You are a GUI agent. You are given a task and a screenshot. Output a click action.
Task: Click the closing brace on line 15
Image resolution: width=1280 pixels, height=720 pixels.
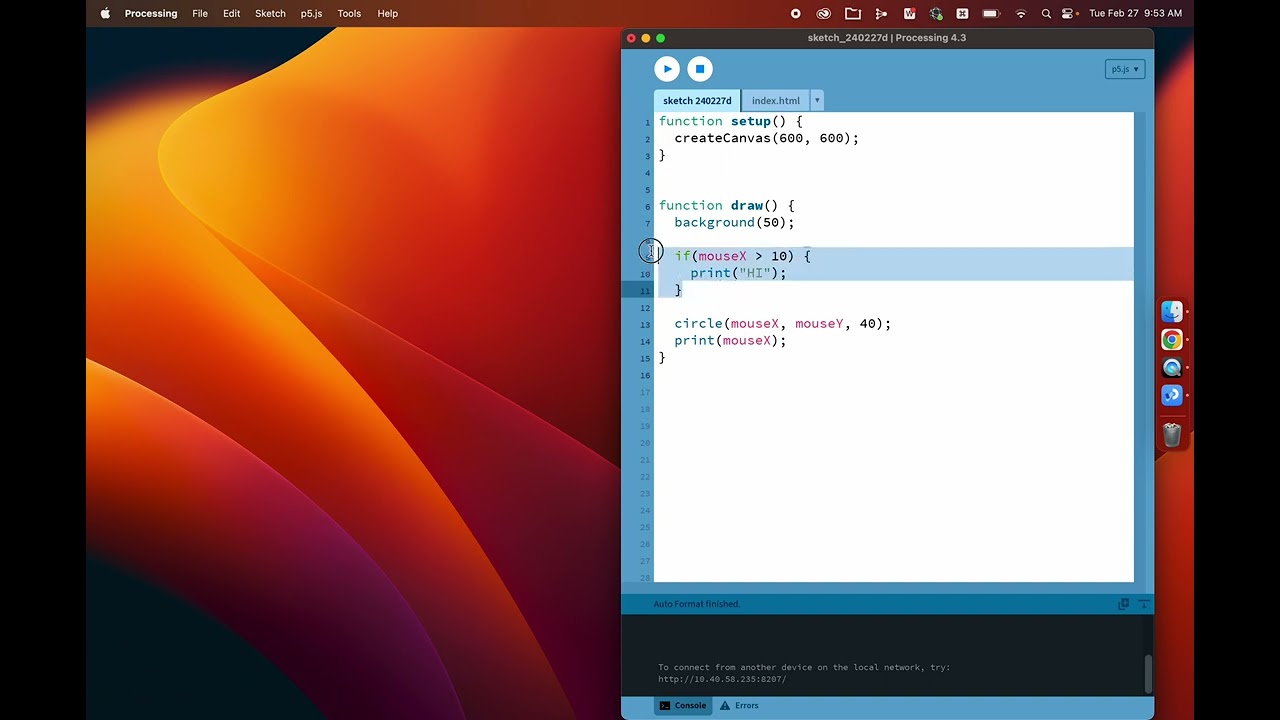click(x=662, y=358)
